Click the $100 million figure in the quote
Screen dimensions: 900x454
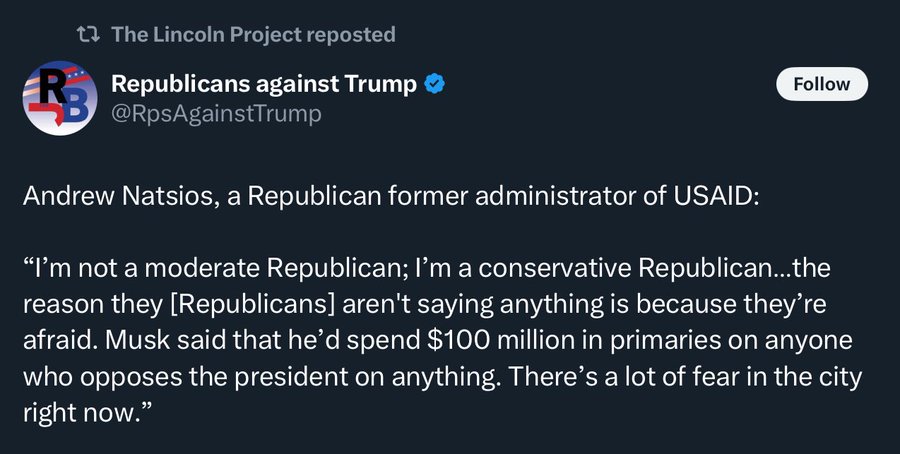515,340
